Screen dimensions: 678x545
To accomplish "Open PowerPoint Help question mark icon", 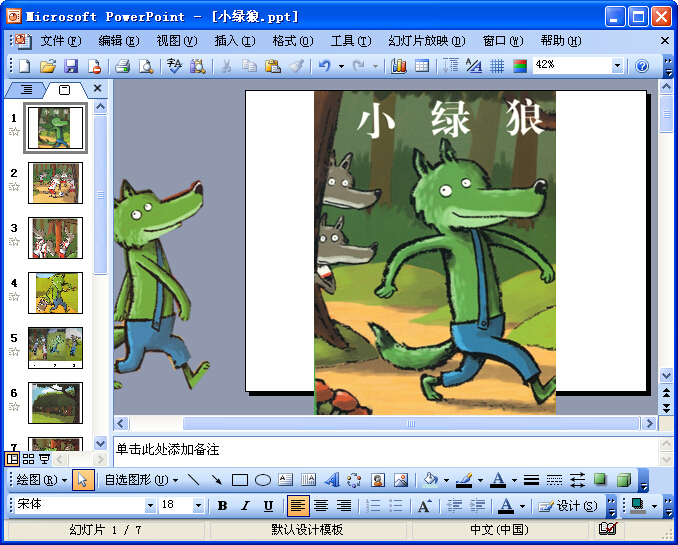I will tap(642, 66).
